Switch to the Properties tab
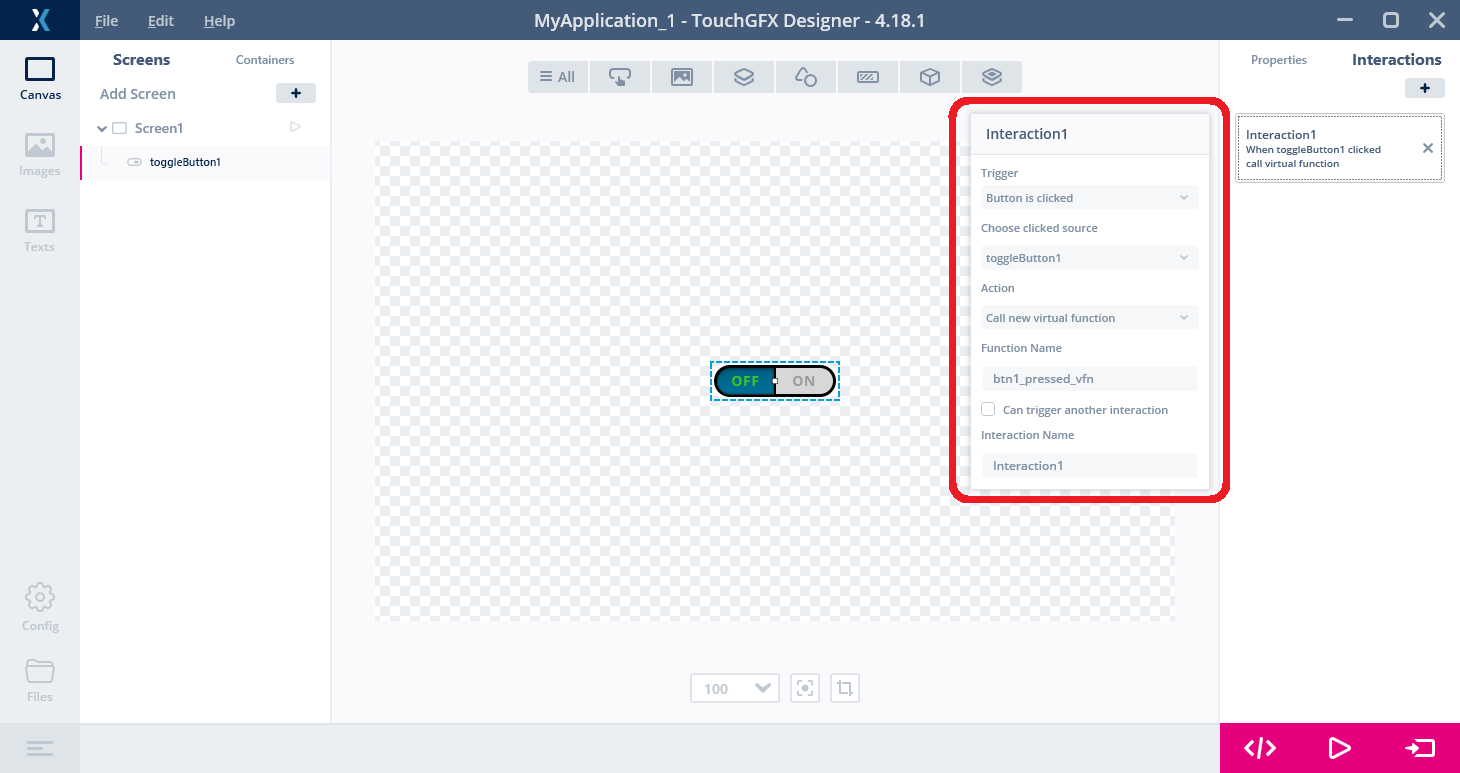 pos(1278,60)
